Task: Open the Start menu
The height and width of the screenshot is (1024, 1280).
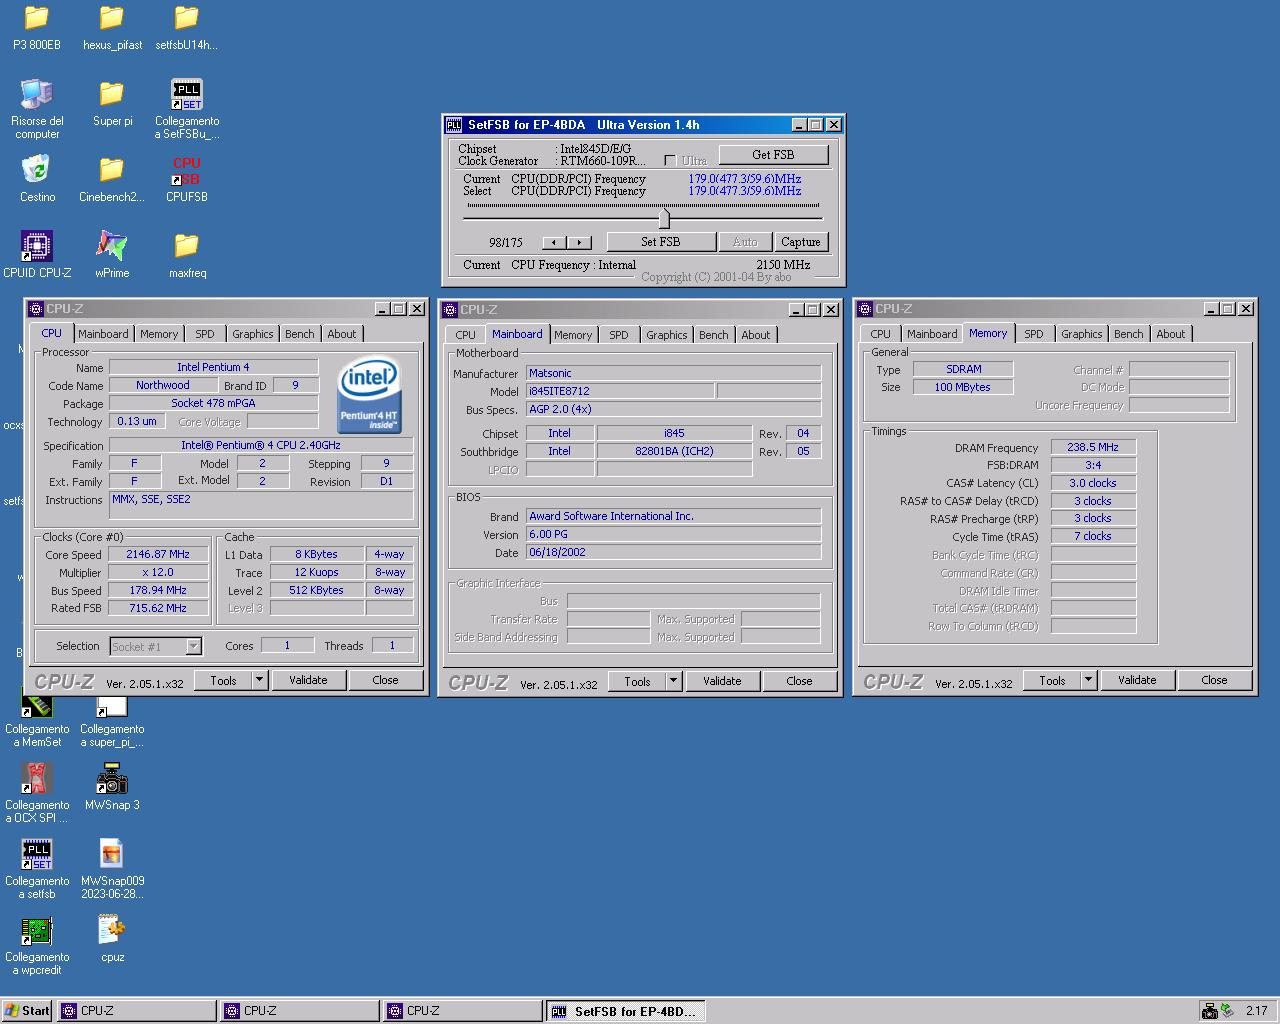Action: click(x=27, y=1011)
